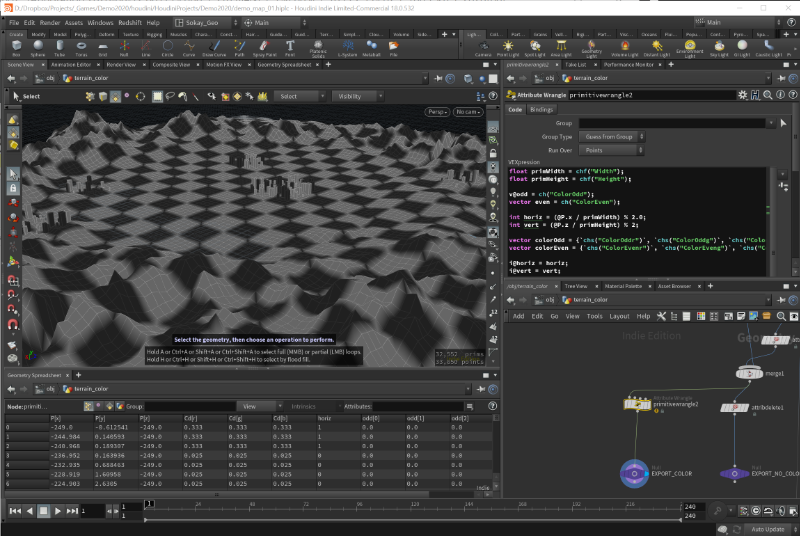The image size is (800, 536).
Task: Switch to the Bindings tab
Action: point(542,109)
